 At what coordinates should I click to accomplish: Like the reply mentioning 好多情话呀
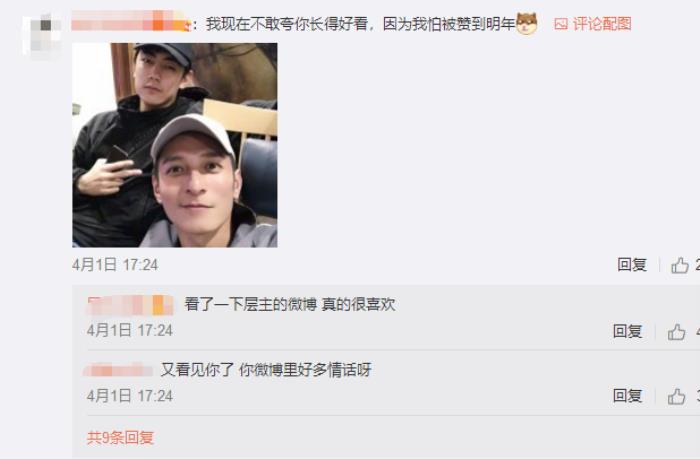[x=676, y=396]
